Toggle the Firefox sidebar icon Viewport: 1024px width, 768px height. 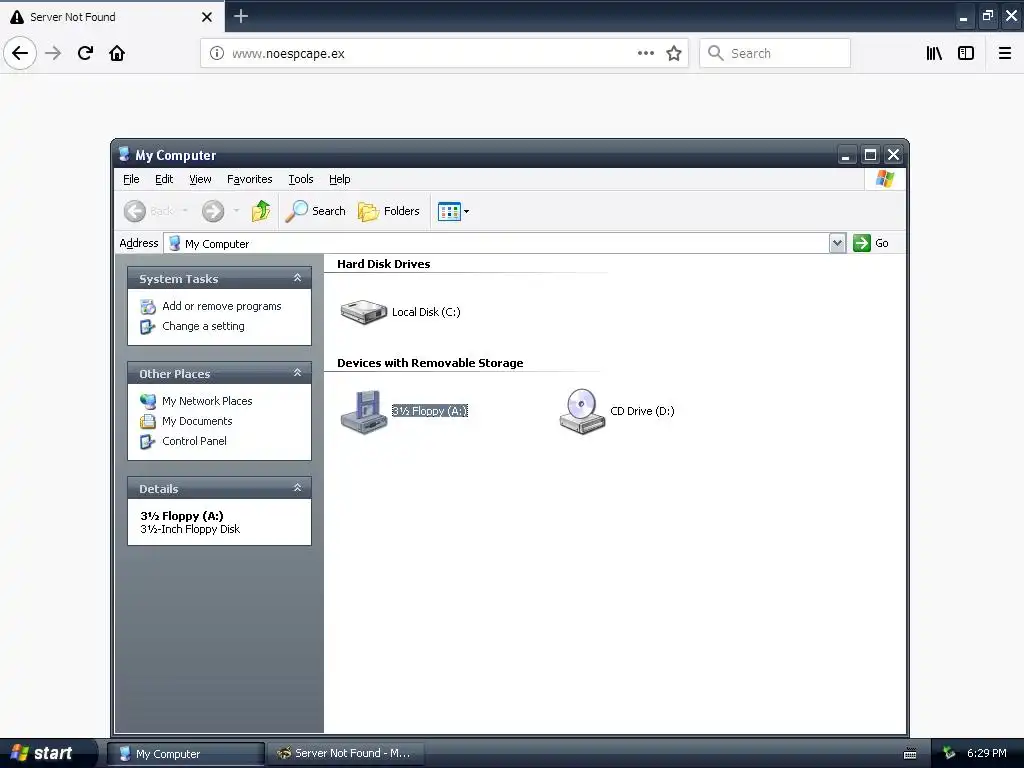(x=966, y=53)
